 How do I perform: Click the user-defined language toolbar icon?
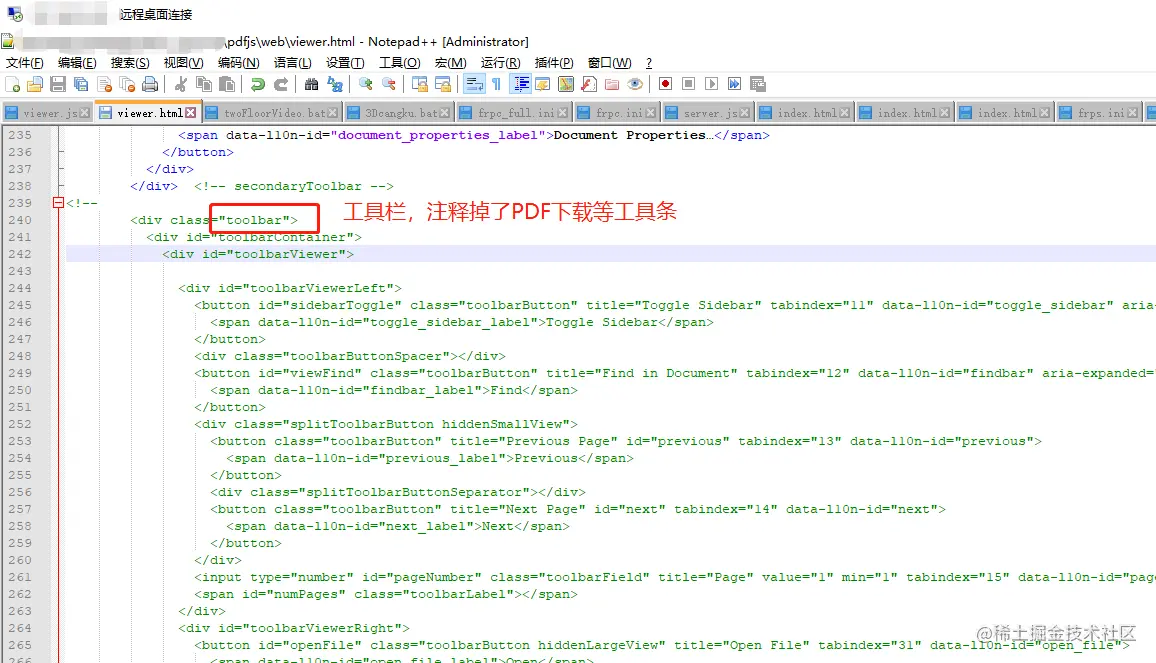[543, 84]
